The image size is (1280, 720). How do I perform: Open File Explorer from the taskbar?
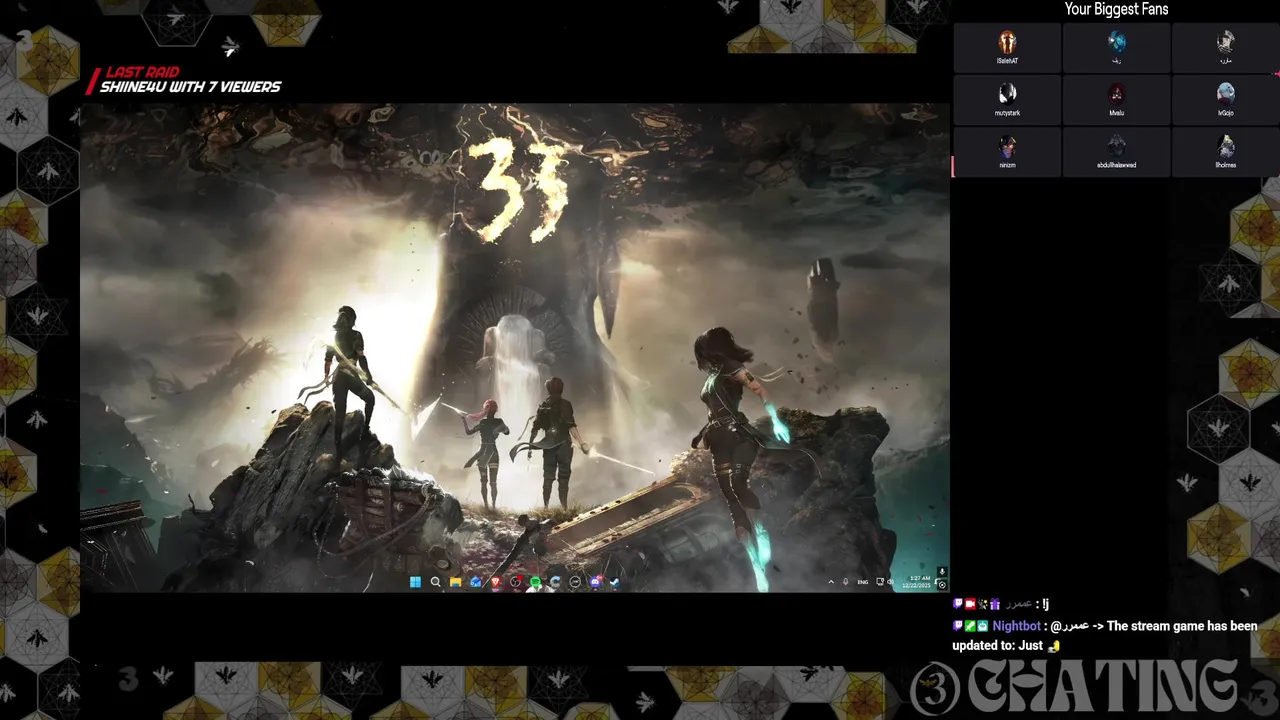click(455, 582)
